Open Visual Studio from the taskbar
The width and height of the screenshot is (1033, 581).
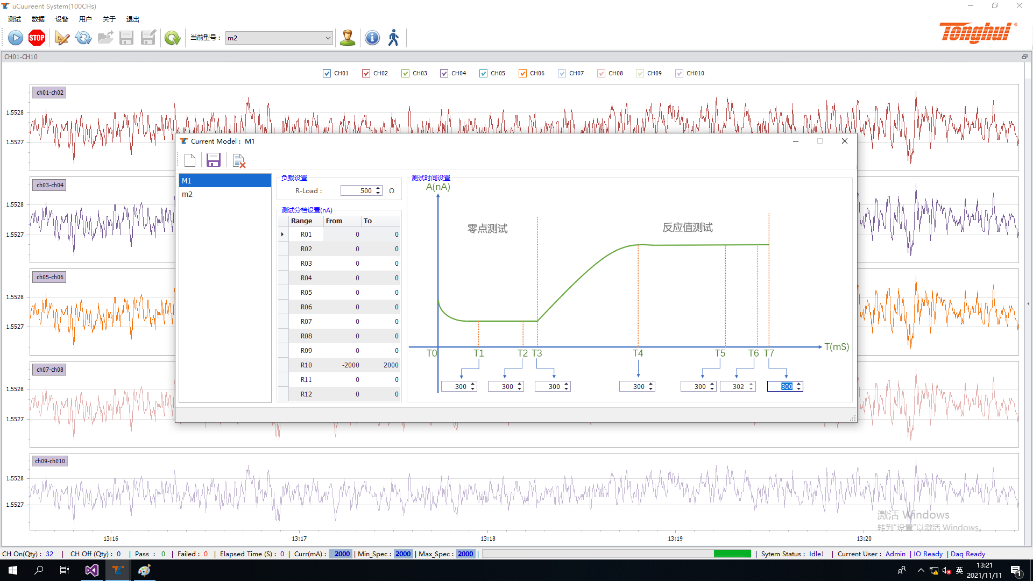[x=91, y=570]
